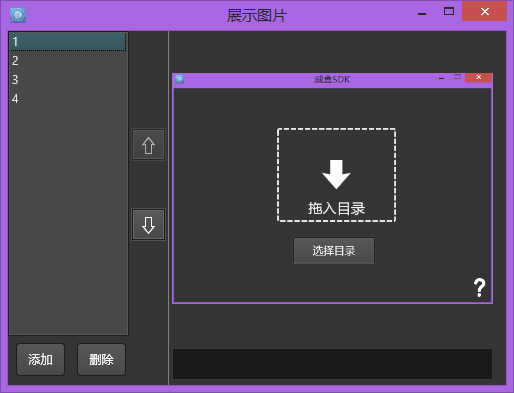The height and width of the screenshot is (393, 514).
Task: Click the move-down arrow button
Action: [148, 224]
